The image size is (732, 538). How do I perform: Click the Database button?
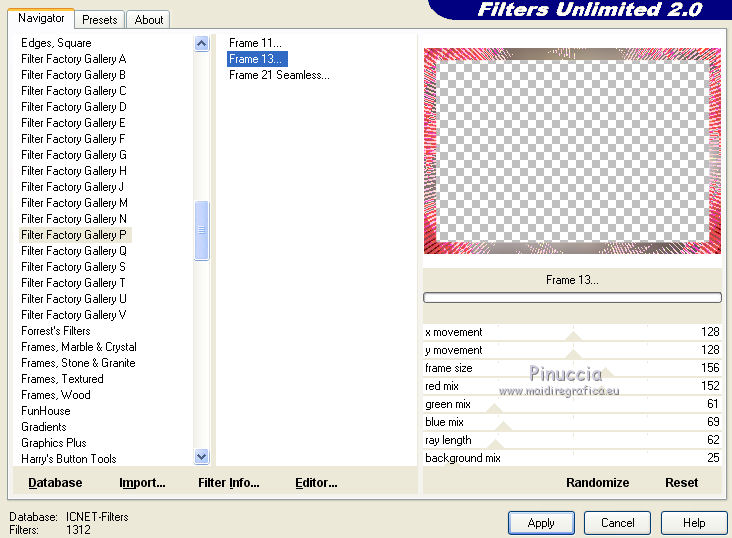[55, 482]
